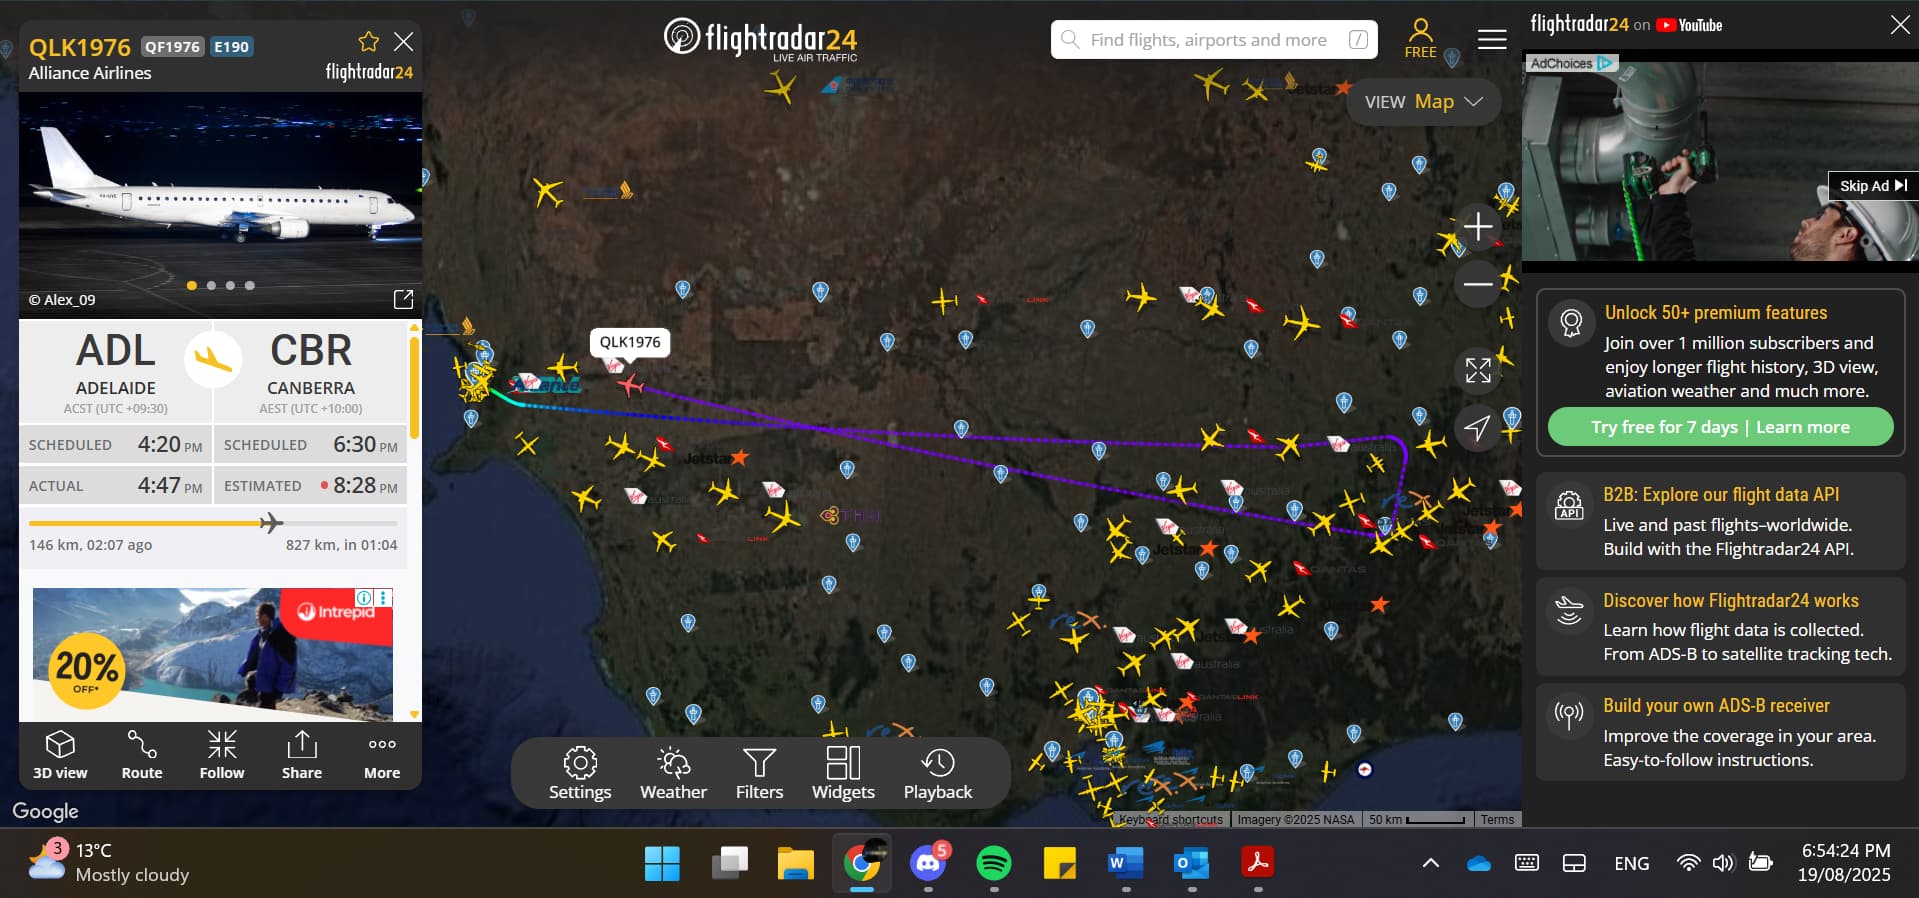Share this flight

click(x=302, y=755)
